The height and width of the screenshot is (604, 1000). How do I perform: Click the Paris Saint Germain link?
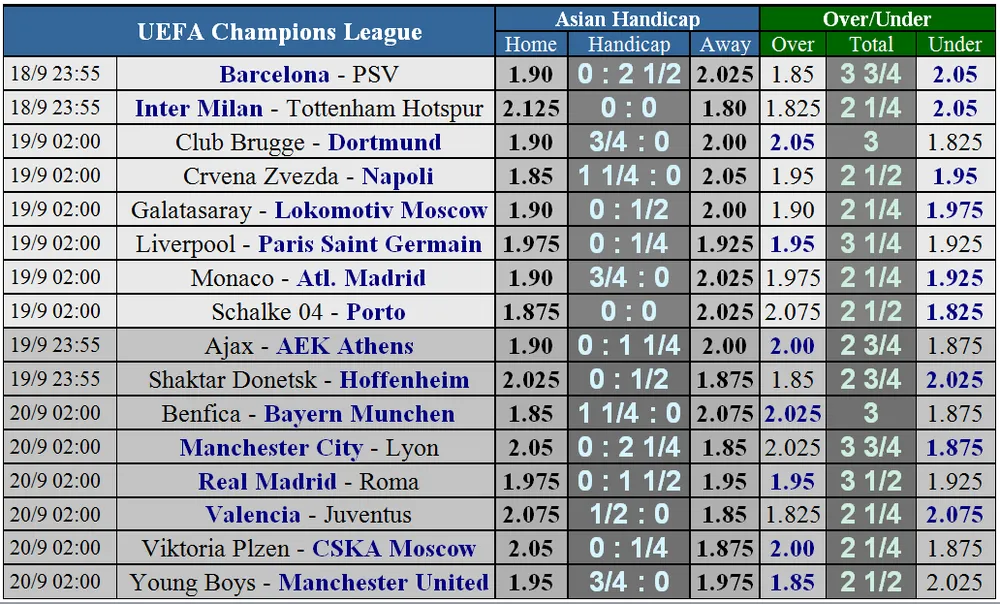370,244
